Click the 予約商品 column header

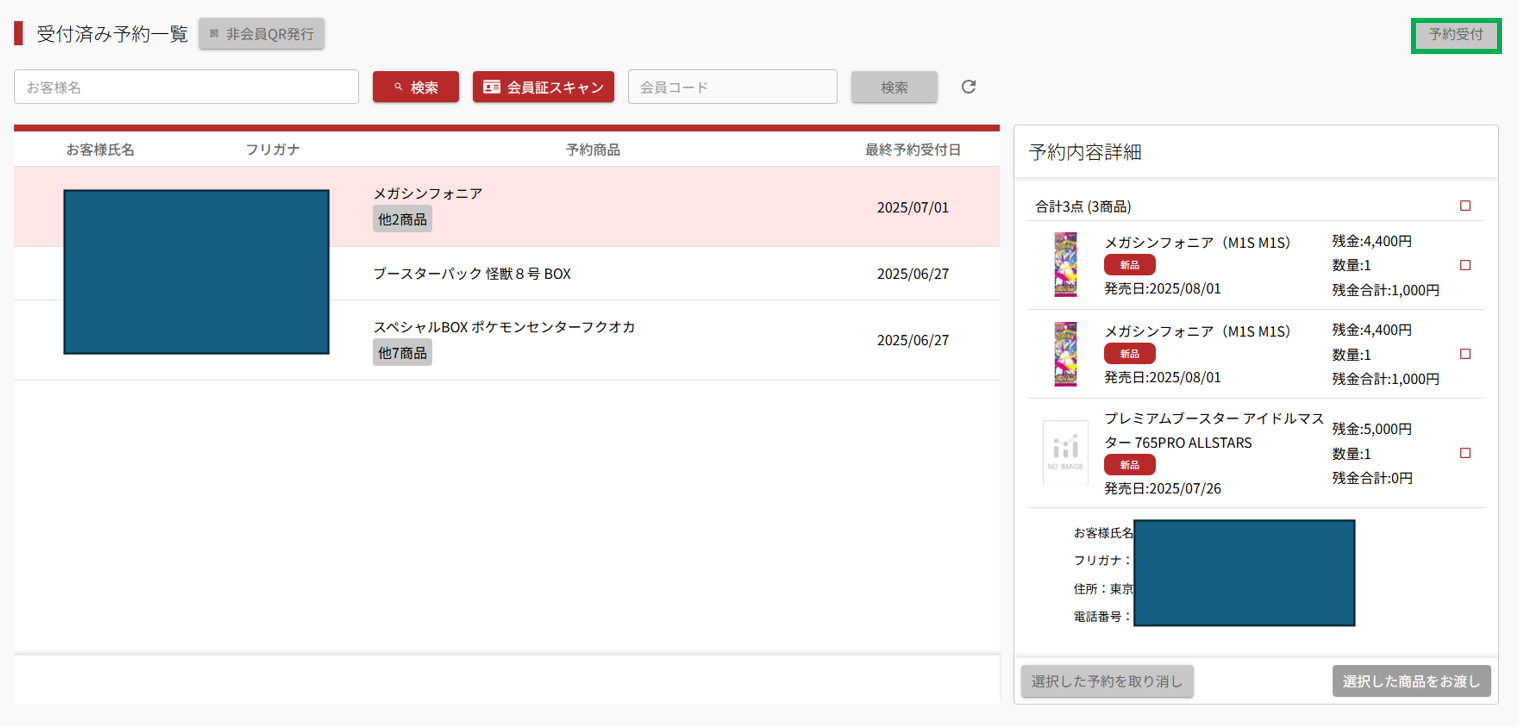(593, 150)
